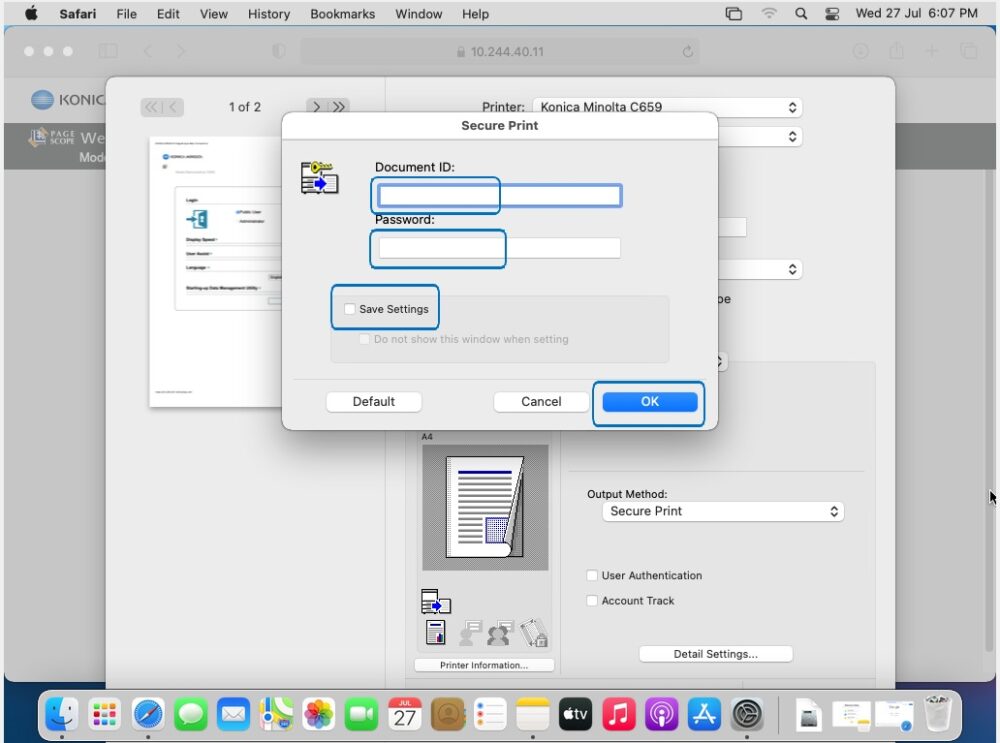Click the printer output icon above Printer Information

pos(436,601)
